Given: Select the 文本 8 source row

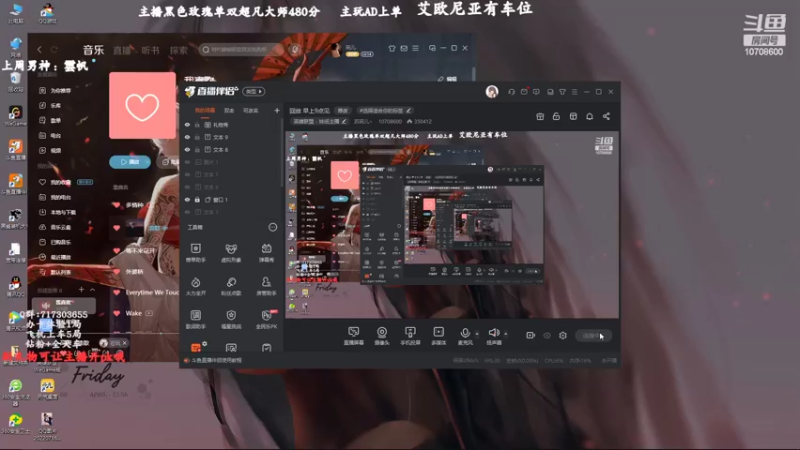Looking at the screenshot, I should click(231, 149).
